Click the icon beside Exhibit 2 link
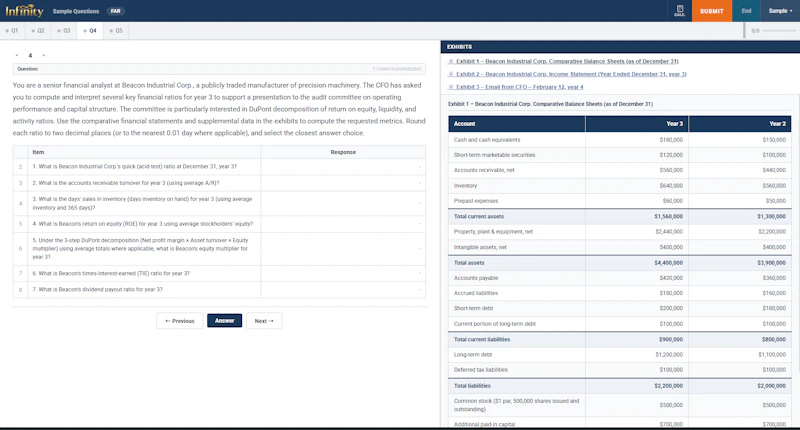Image resolution: width=800 pixels, height=430 pixels. click(451, 74)
